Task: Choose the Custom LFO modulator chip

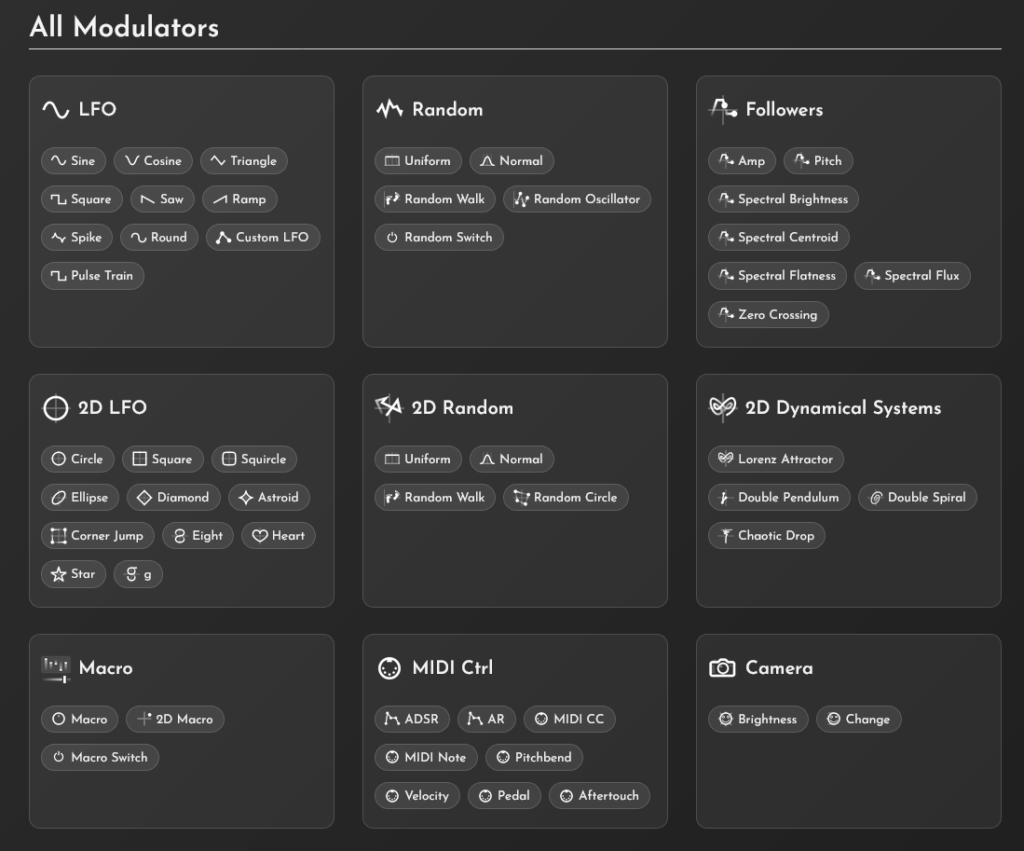Action: 263,238
